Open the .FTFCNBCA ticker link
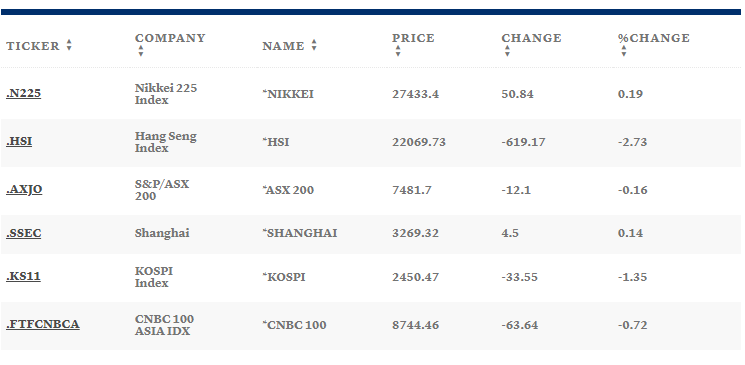This screenshot has width=745, height=365. point(43,325)
